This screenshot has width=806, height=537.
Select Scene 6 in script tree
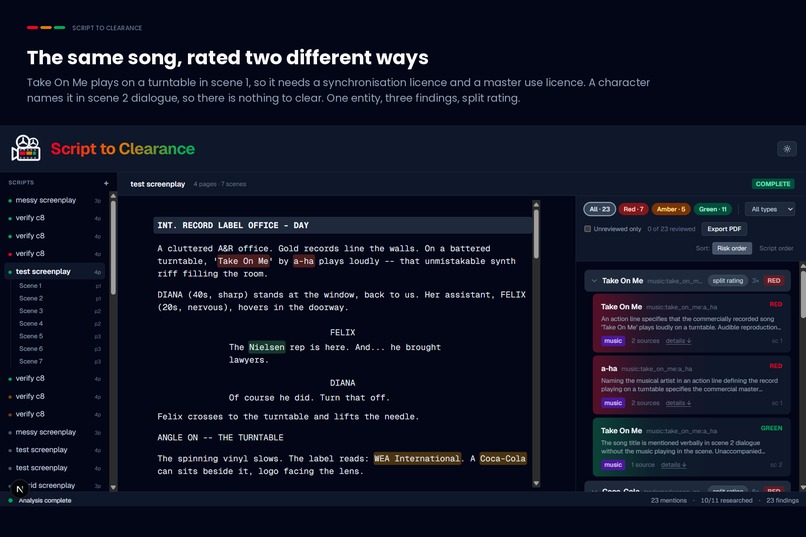pyautogui.click(x=31, y=348)
